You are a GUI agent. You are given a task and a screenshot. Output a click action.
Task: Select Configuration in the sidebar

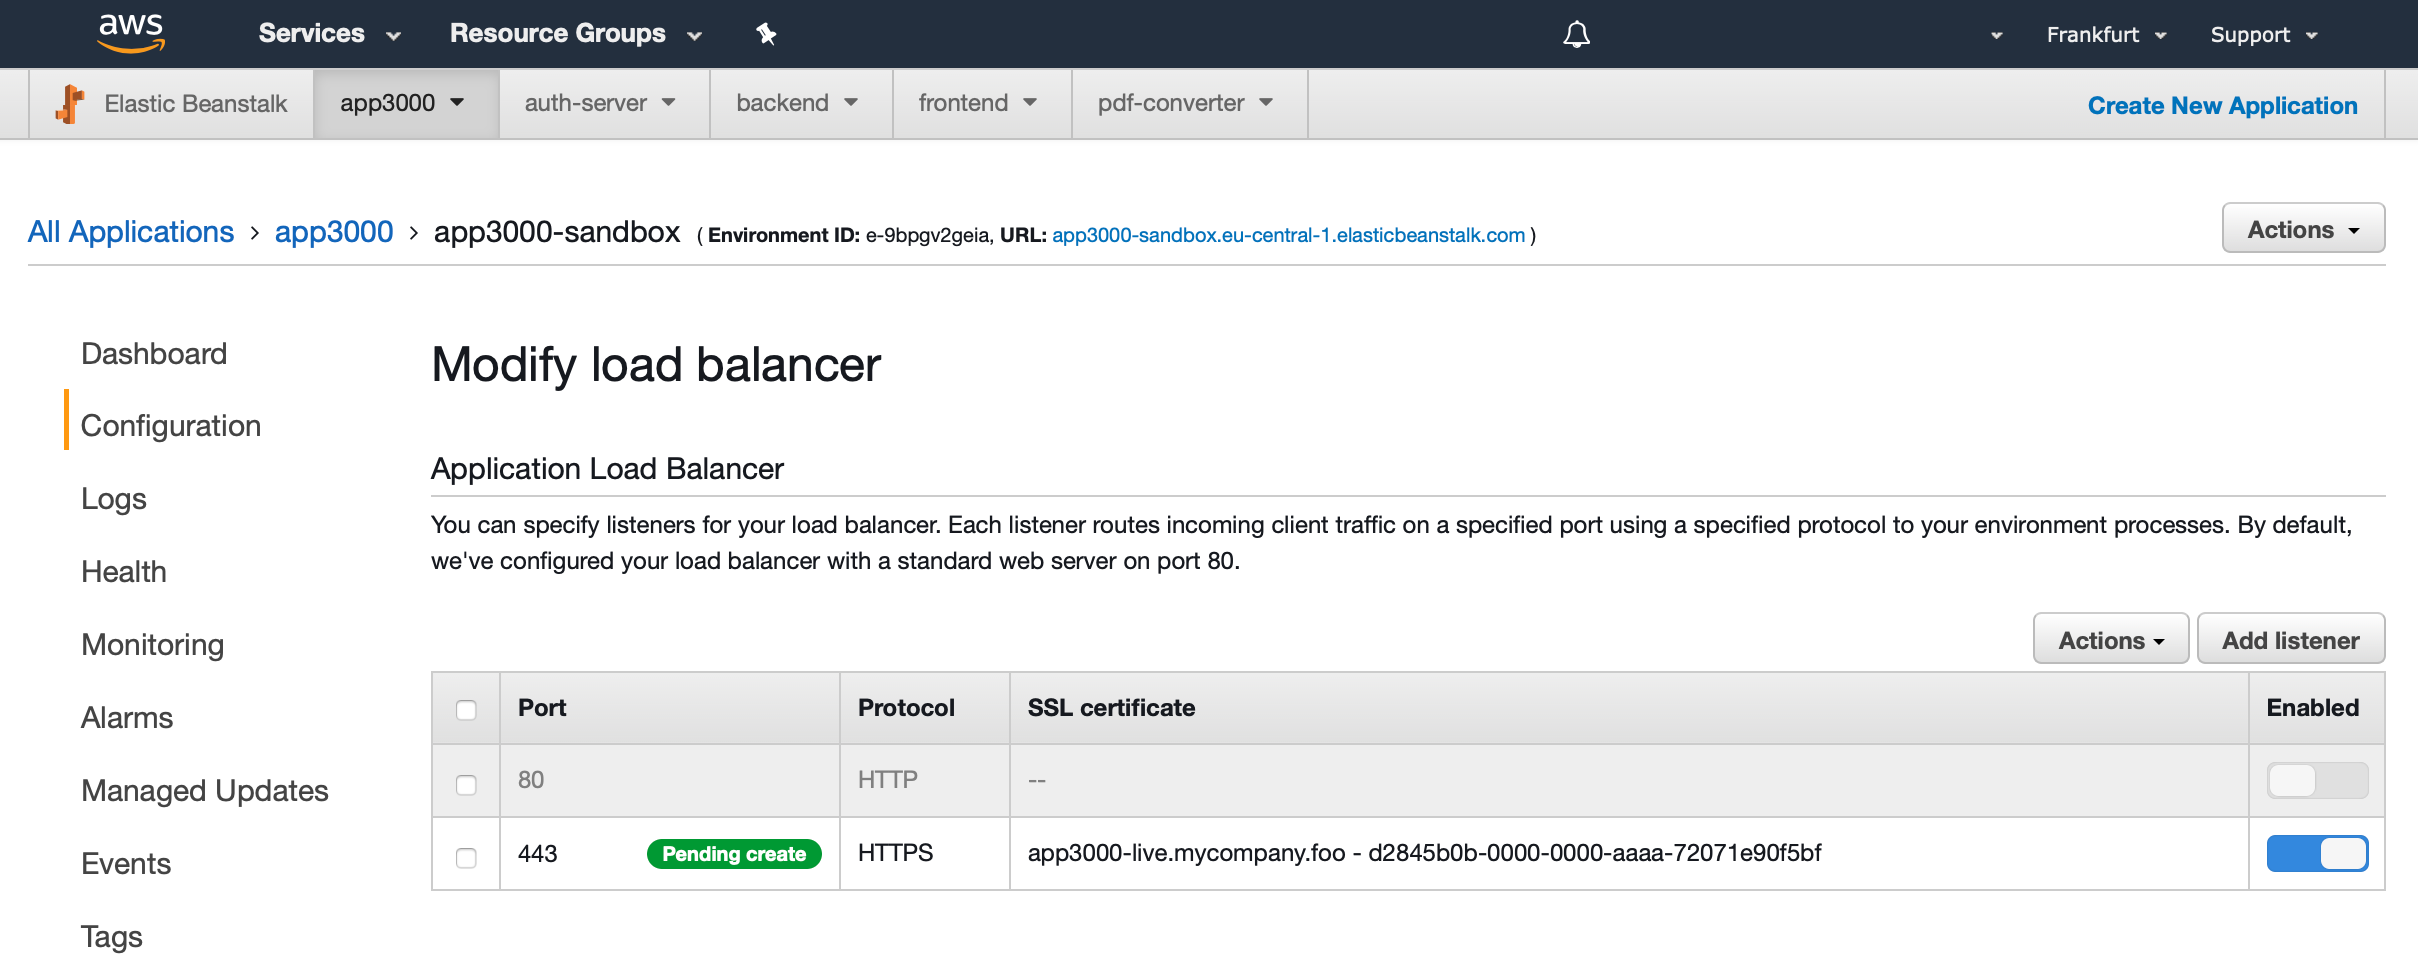[171, 426]
